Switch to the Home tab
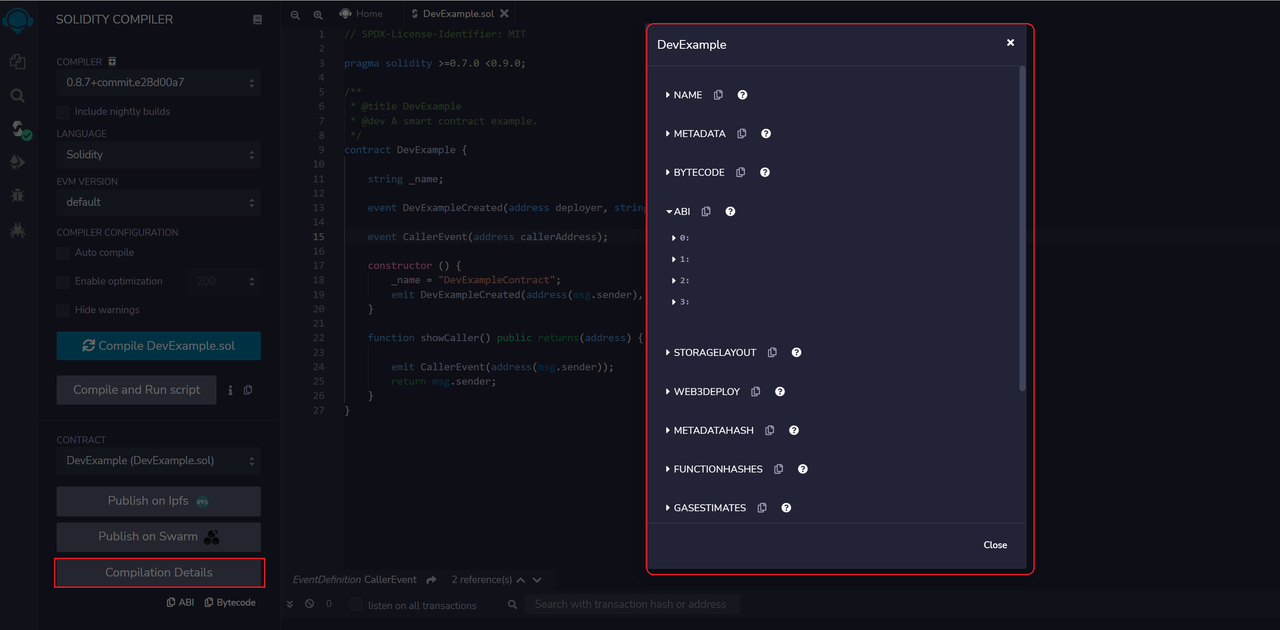 [x=361, y=13]
